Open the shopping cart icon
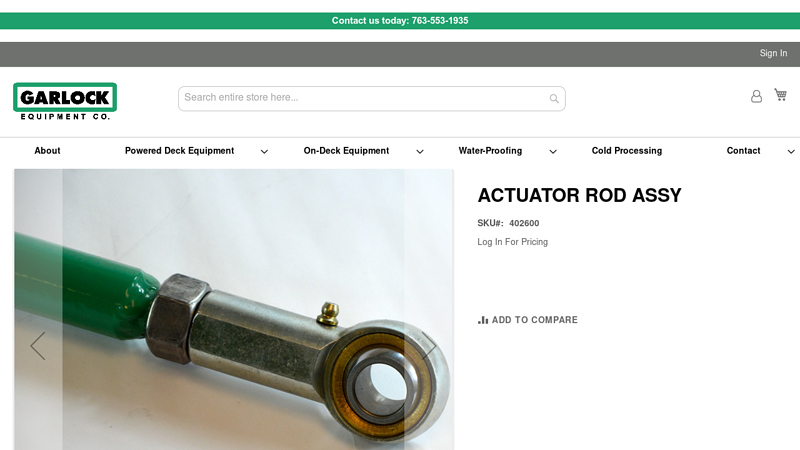 click(781, 95)
